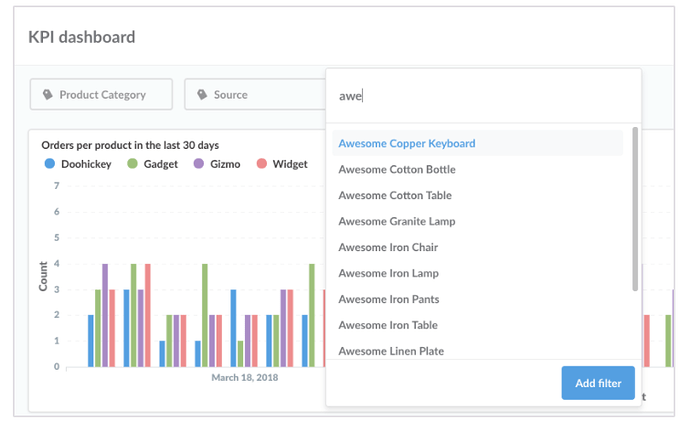690x431 pixels.
Task: Open 'Orders per product in the last 30 days' title
Action: pos(130,145)
